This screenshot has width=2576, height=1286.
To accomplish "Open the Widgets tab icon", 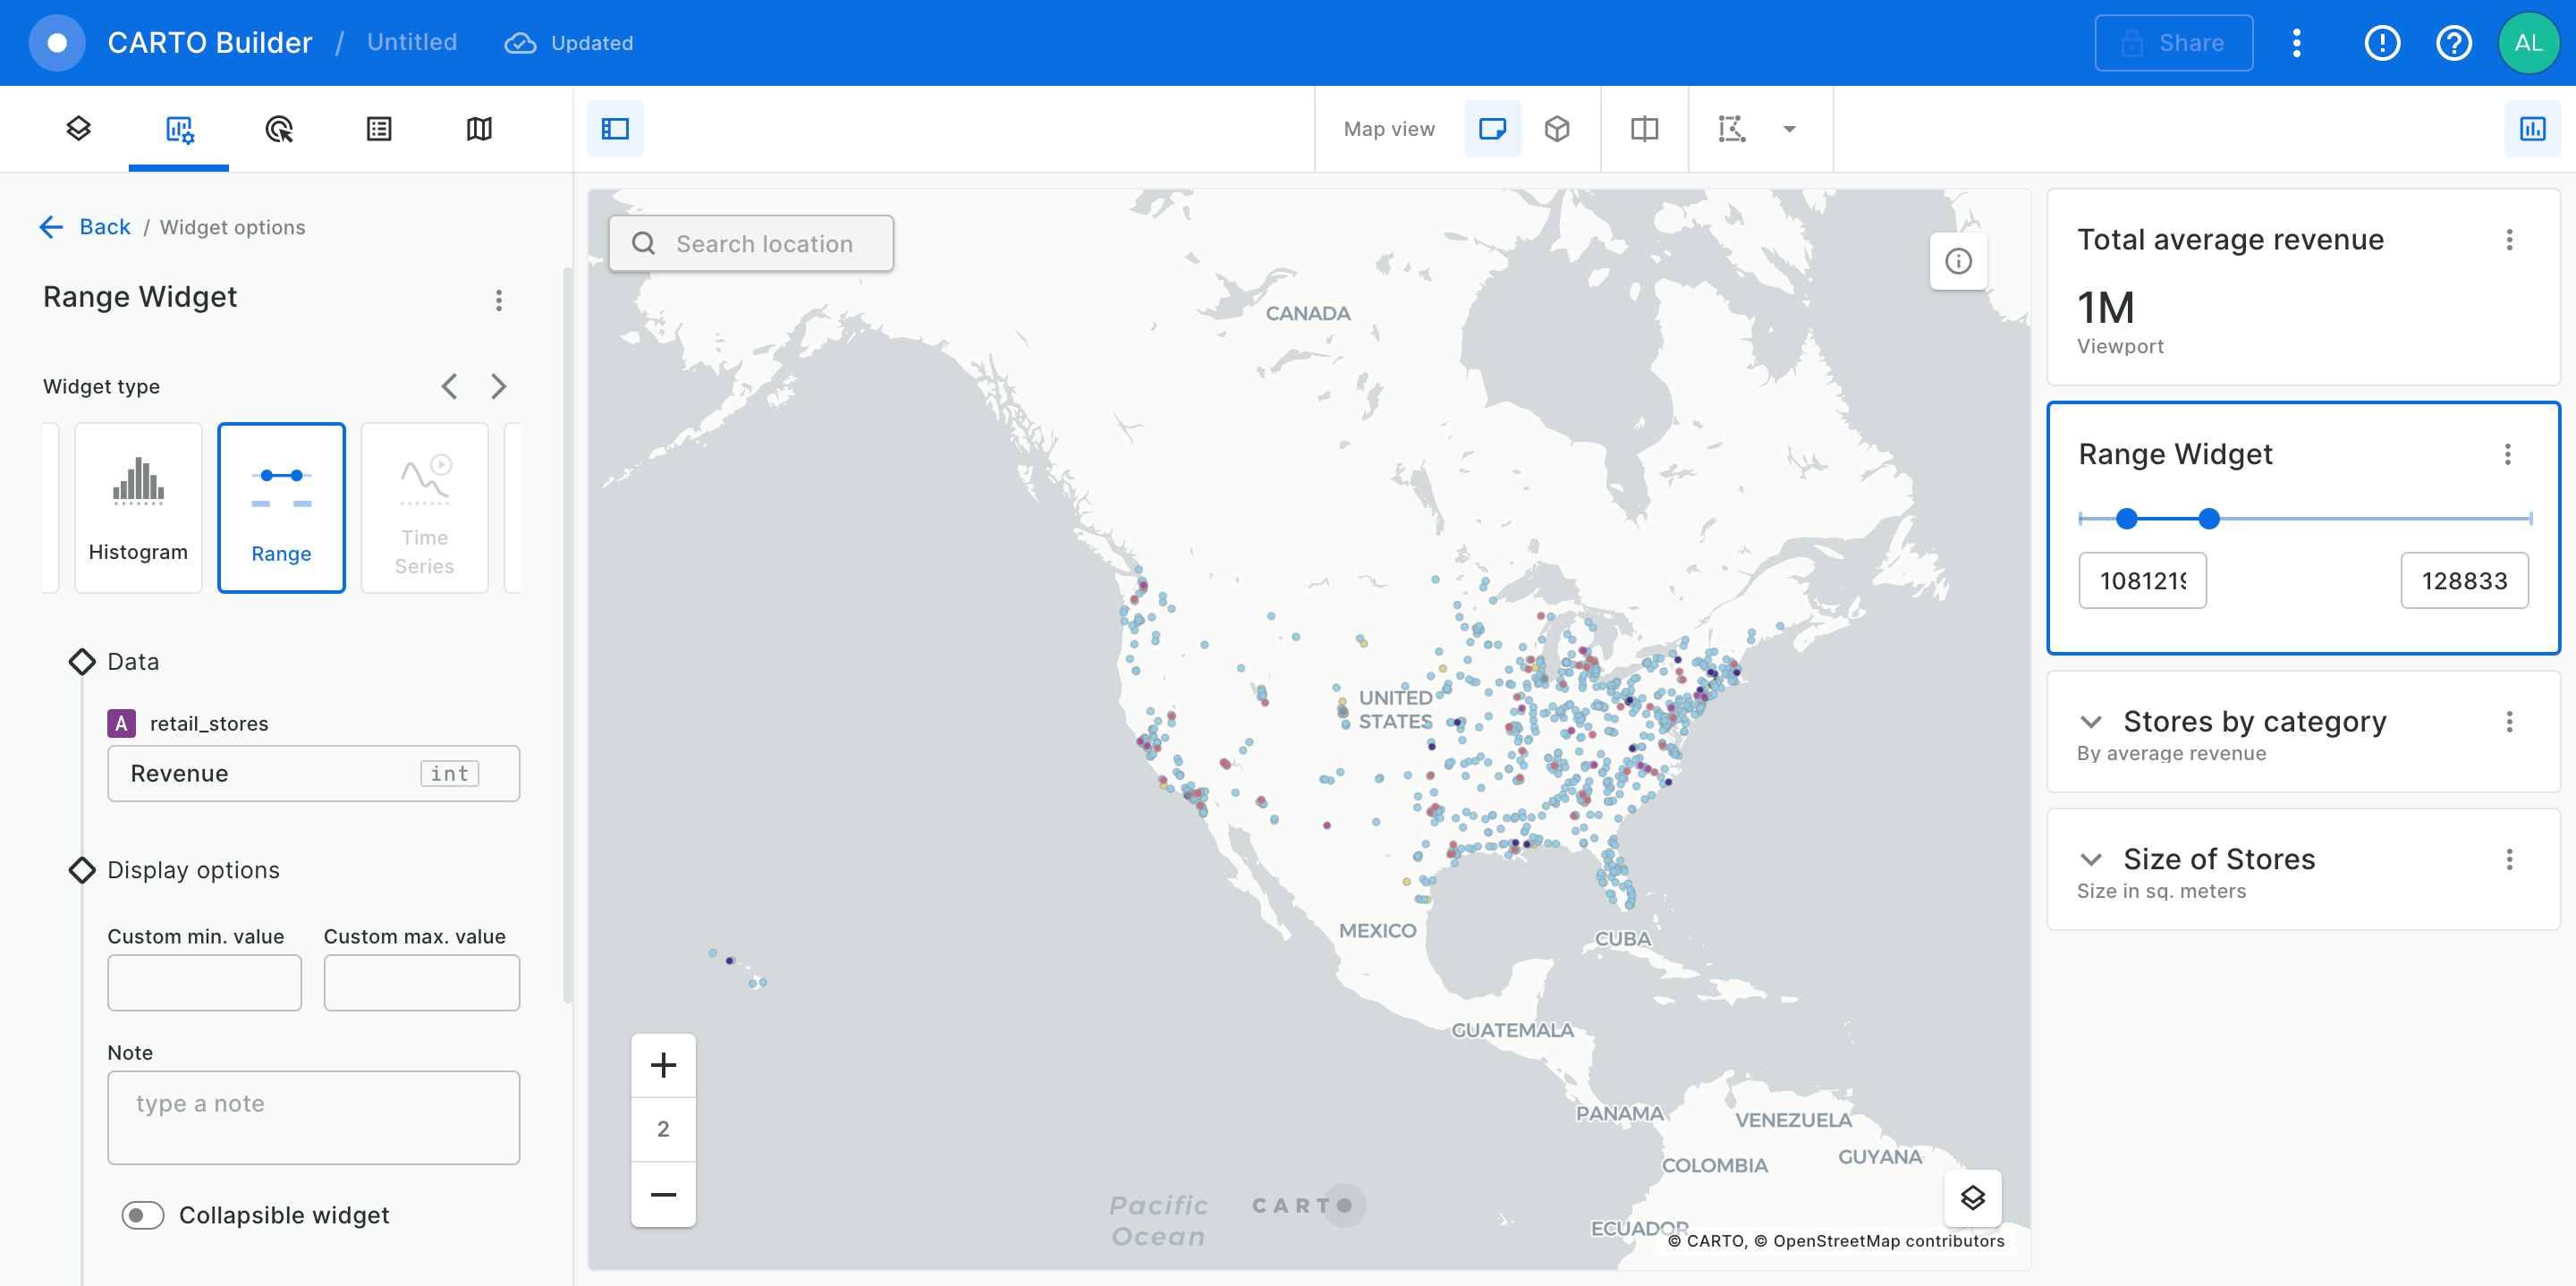I will pyautogui.click(x=179, y=128).
